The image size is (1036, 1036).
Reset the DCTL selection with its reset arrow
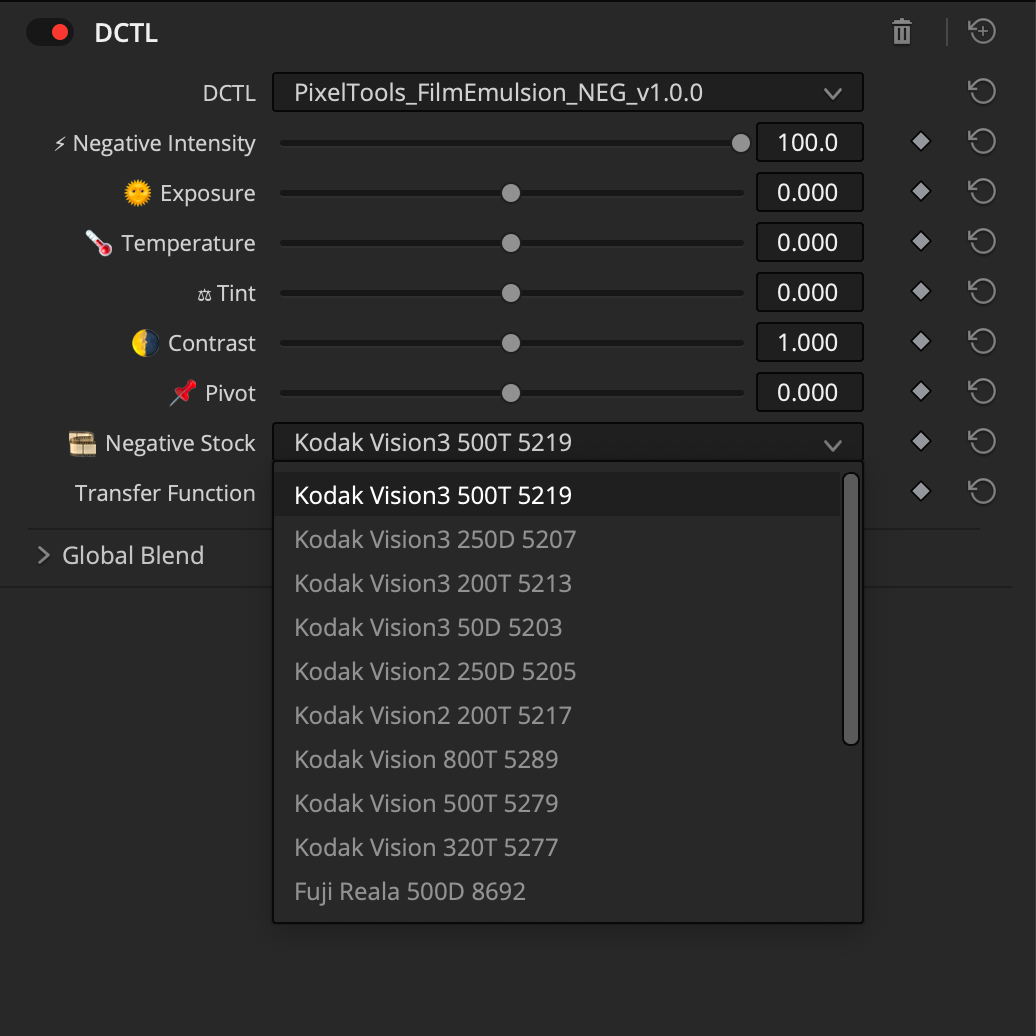pyautogui.click(x=981, y=91)
